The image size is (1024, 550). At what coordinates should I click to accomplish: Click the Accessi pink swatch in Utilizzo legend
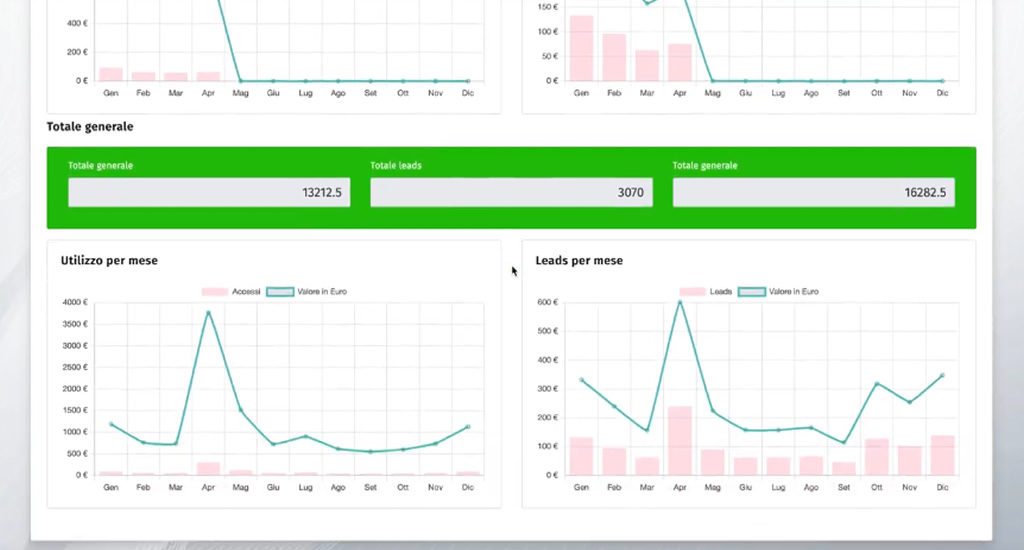215,291
